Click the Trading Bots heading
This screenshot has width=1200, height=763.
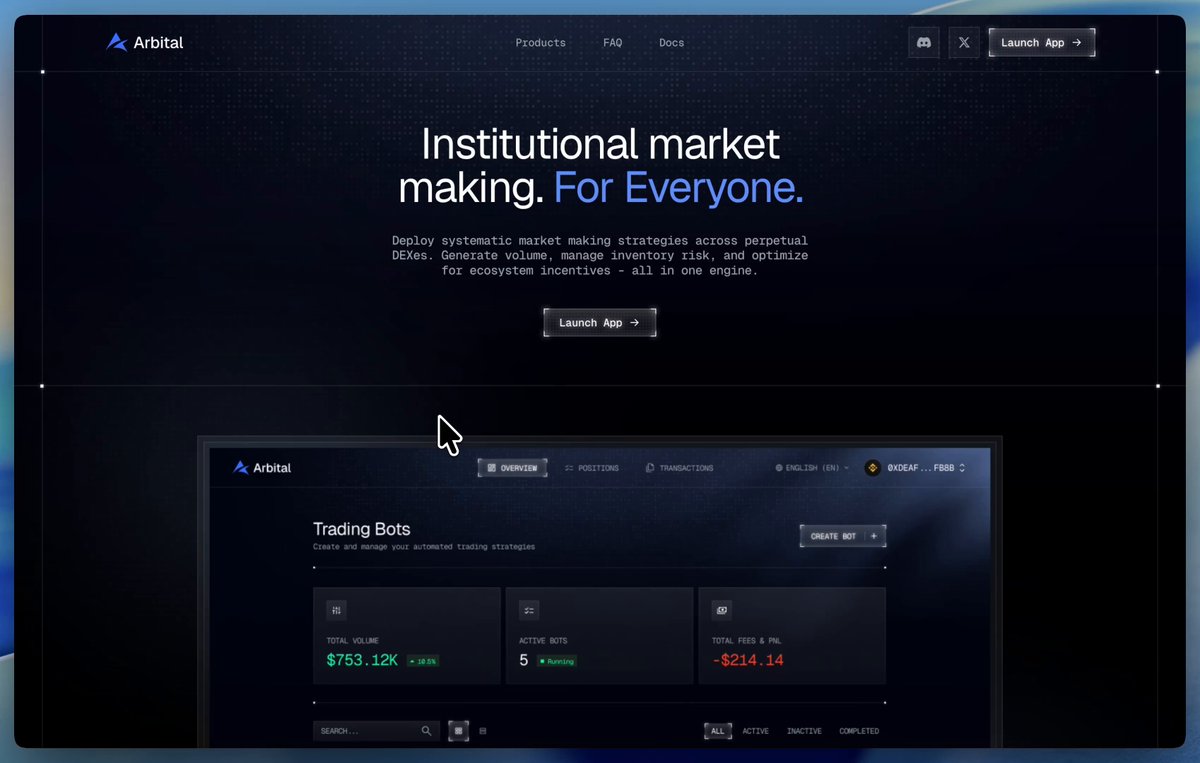[362, 529]
